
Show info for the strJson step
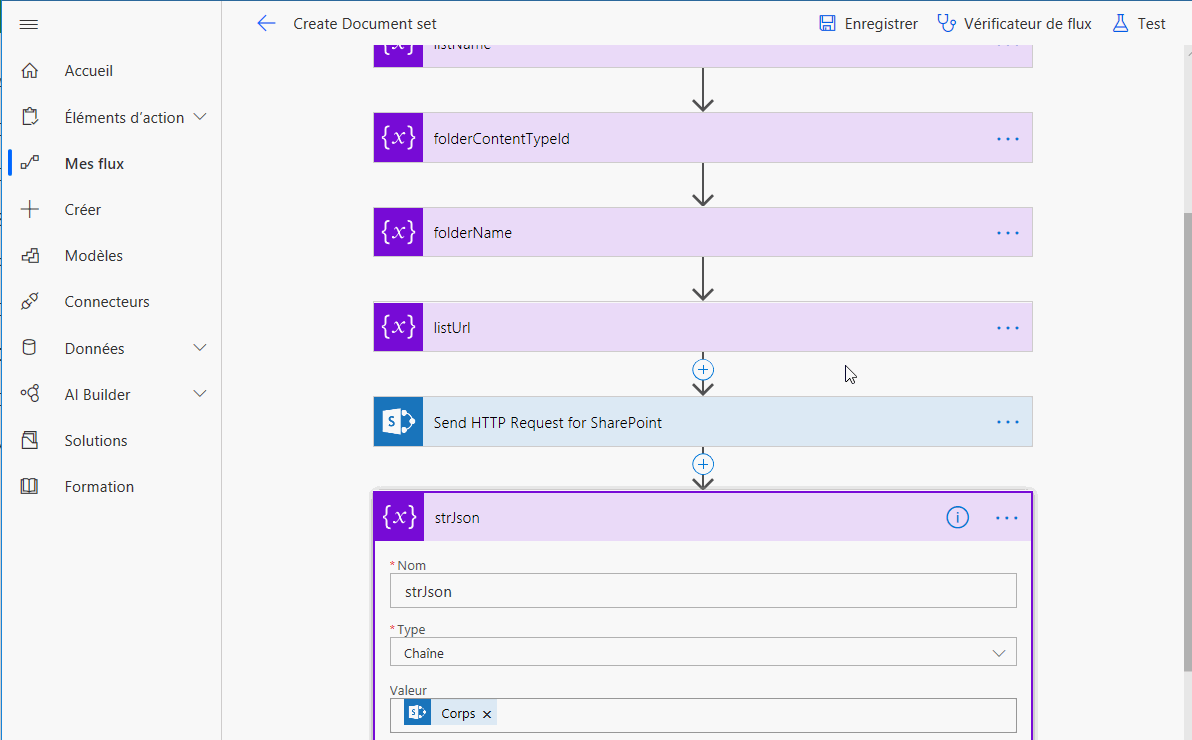click(957, 518)
